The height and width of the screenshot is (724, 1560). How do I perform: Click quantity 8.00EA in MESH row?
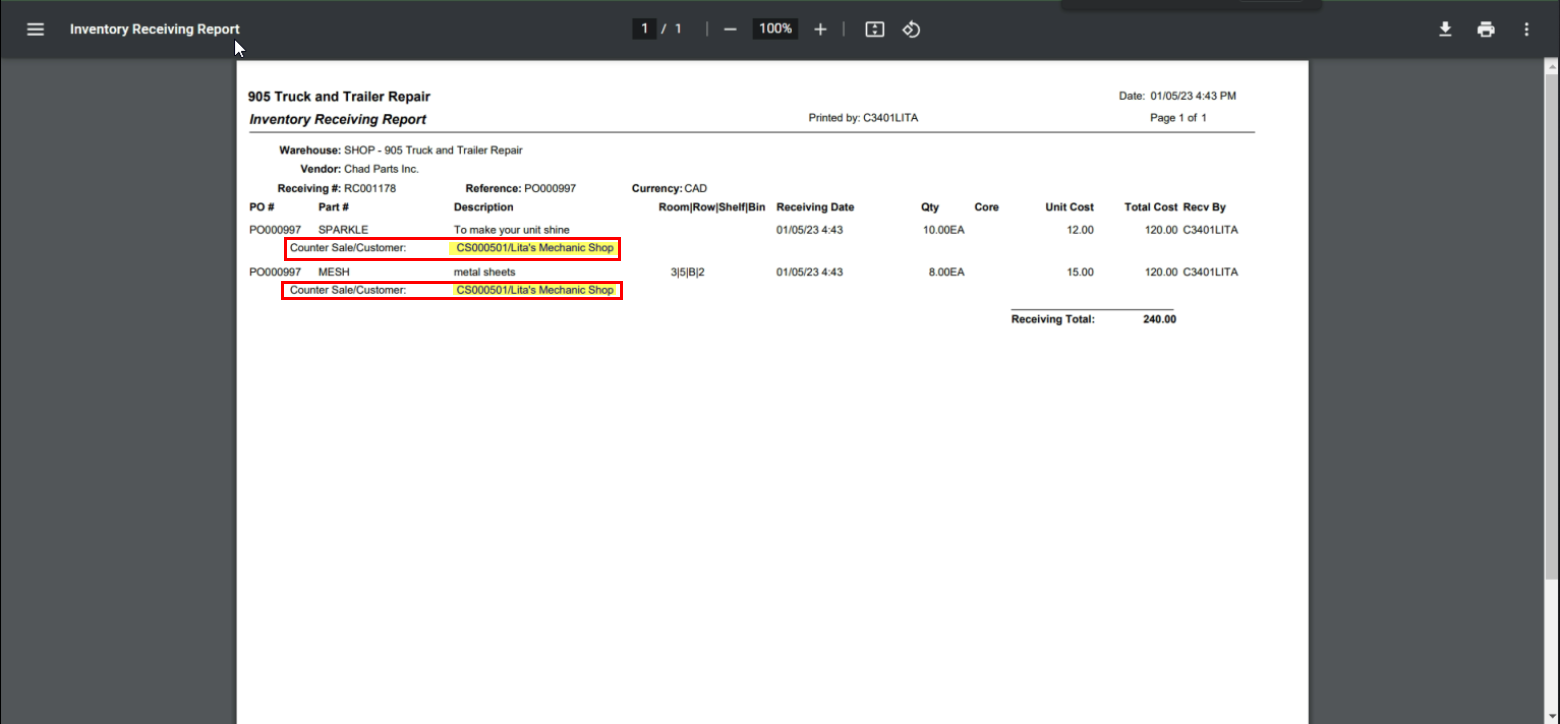coord(947,272)
